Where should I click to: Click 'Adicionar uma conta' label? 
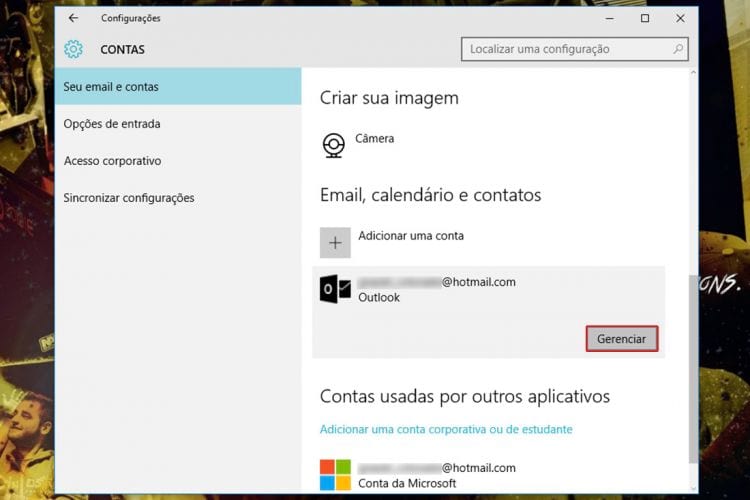tap(411, 235)
